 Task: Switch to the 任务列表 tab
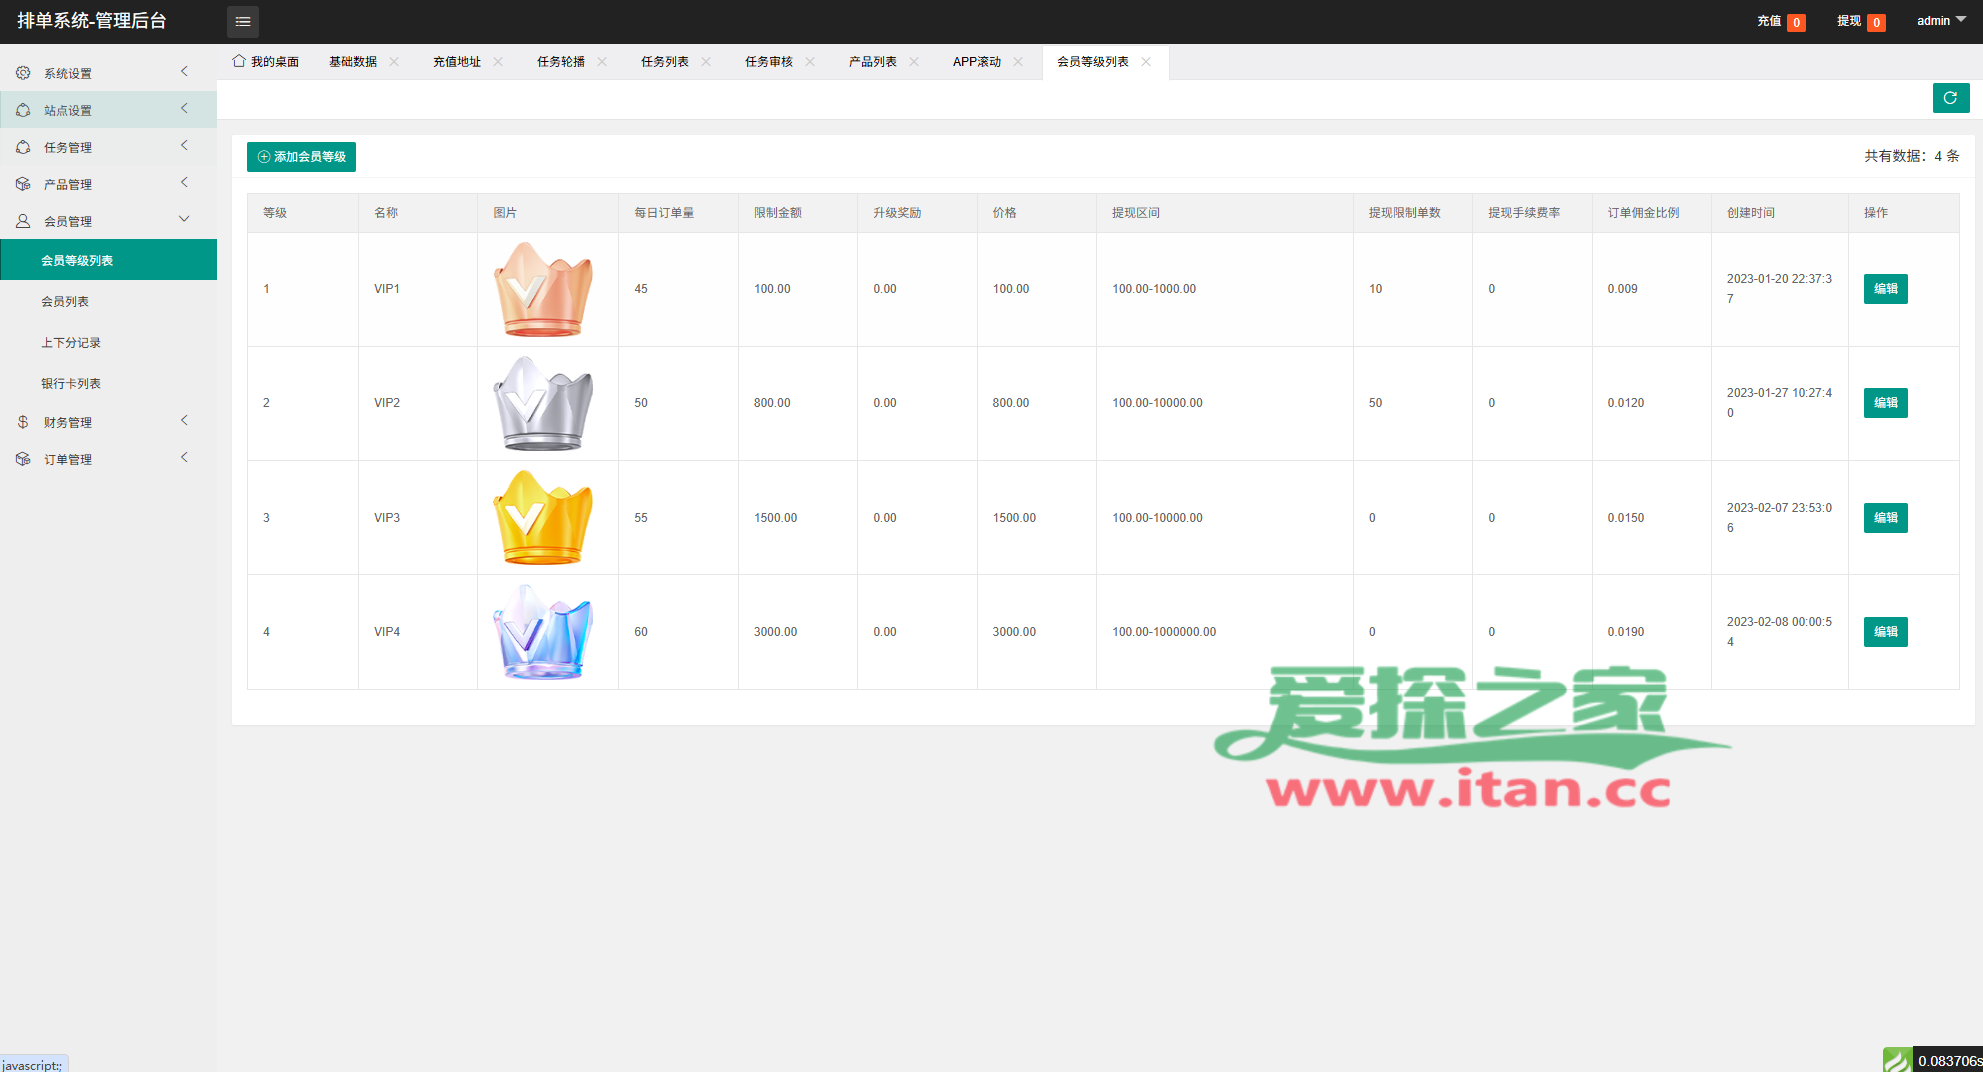665,62
